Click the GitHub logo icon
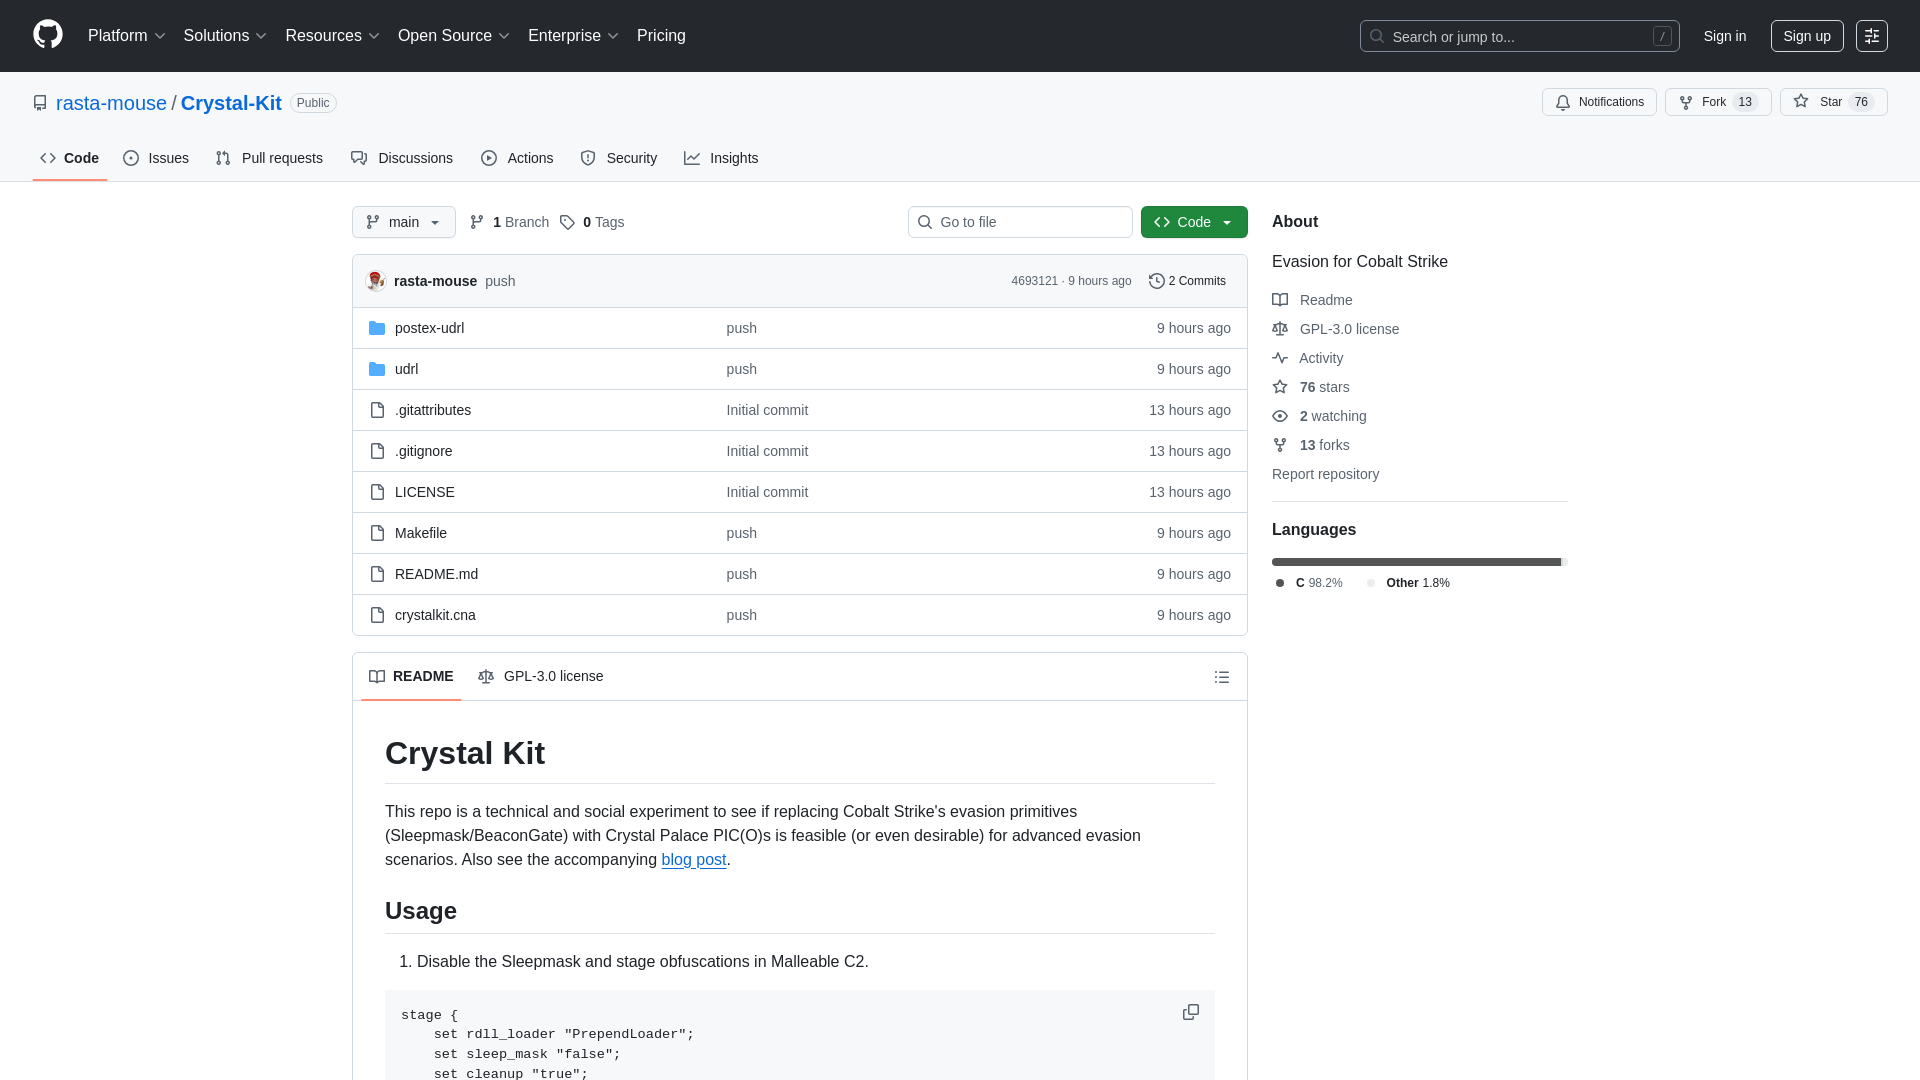Image resolution: width=1920 pixels, height=1080 pixels. (47, 35)
